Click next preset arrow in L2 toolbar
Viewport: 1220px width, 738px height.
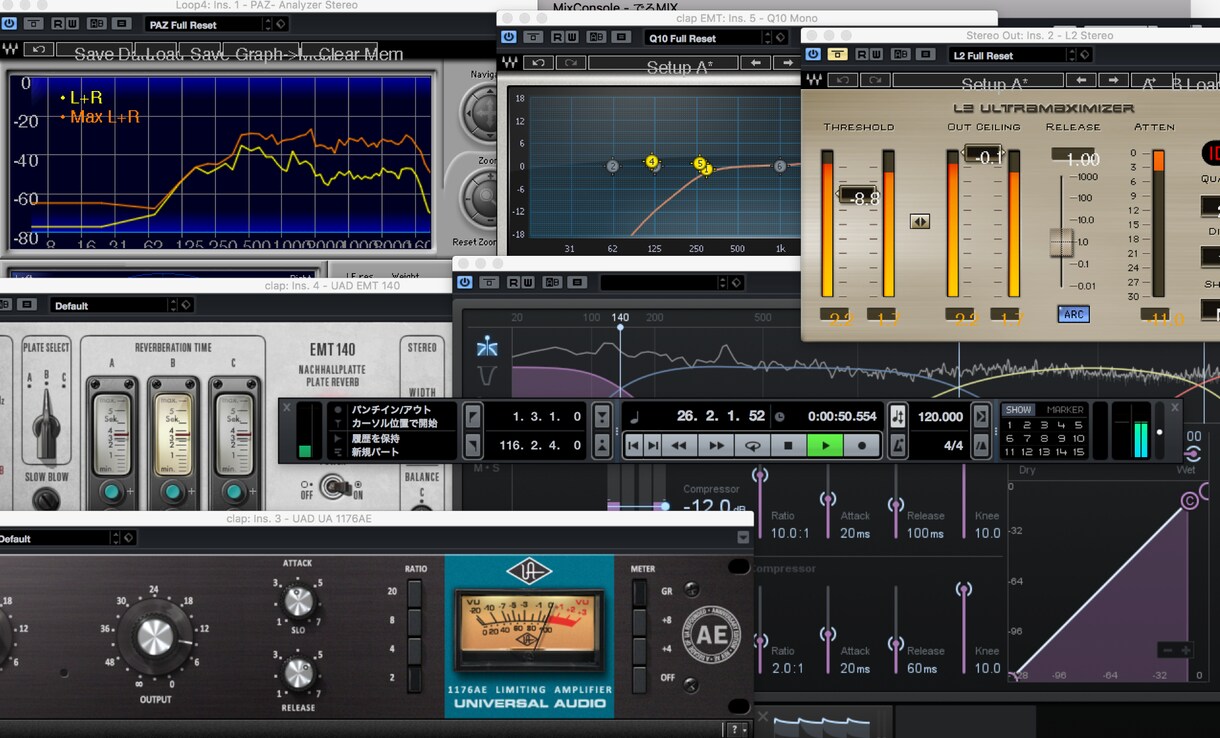click(x=1112, y=80)
